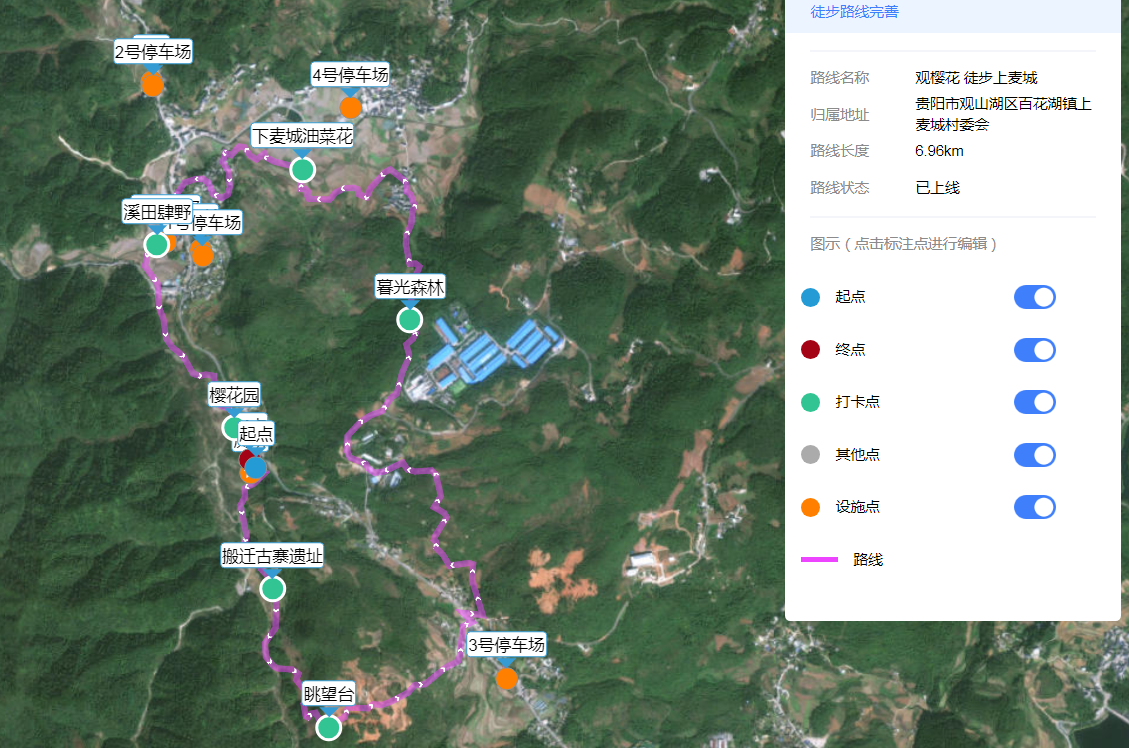Click the 2号停车场 facility marker
Screen dimensions: 1129x748
point(152,84)
